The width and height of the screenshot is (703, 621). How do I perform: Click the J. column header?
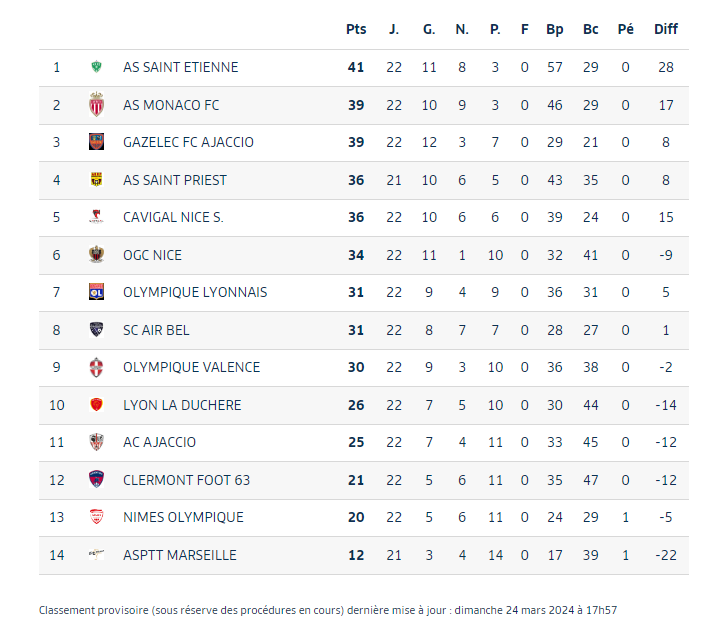click(x=394, y=29)
